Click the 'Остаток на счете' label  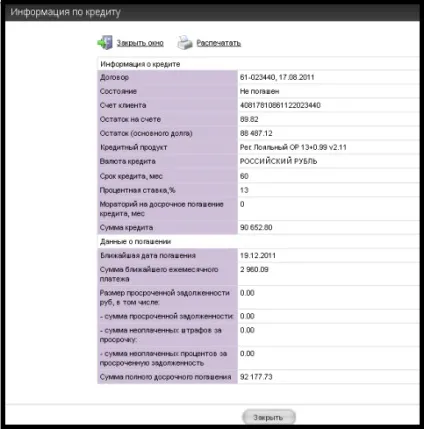(130, 119)
